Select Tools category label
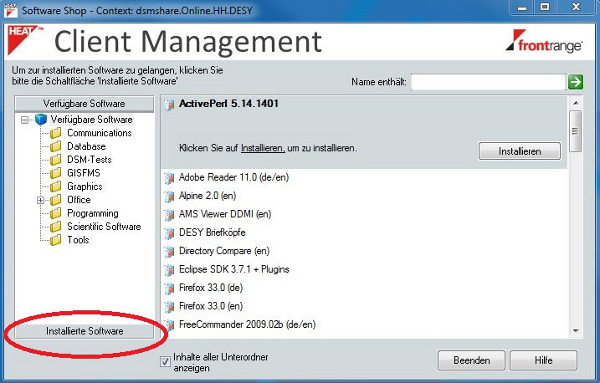Screen dimensions: 600x383 pyautogui.click(x=78, y=240)
